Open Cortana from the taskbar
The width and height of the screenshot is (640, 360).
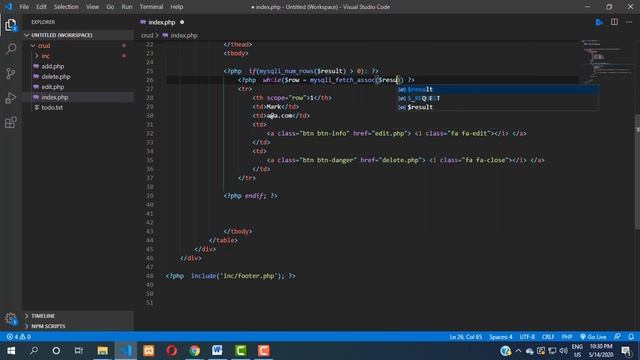tap(56, 351)
